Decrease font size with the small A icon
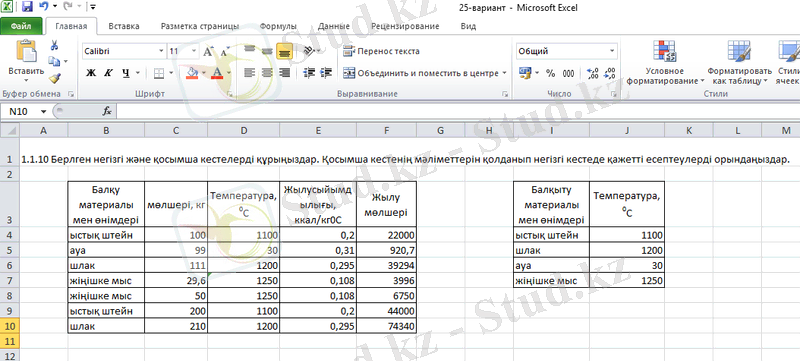Screen dimensions: 800x361 (224, 51)
